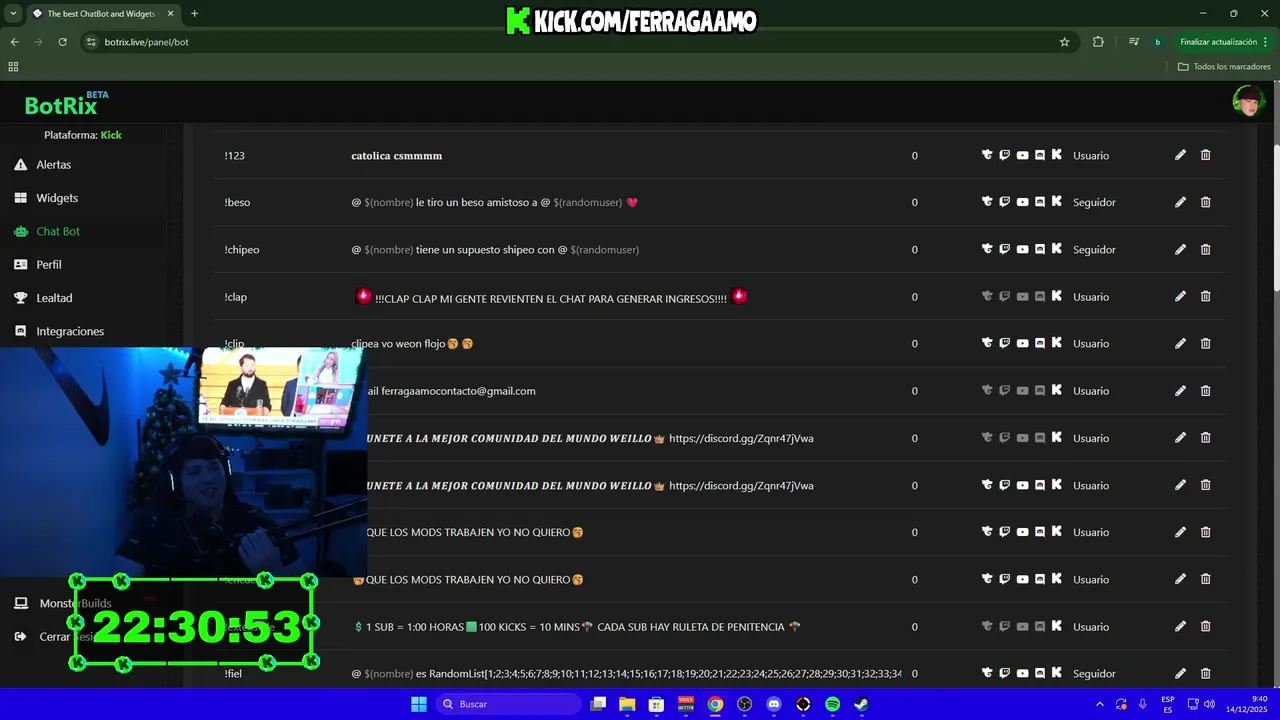Edit the 1 SUB = 1:00 HORAS command
This screenshot has width=1280, height=720.
coord(1180,626)
